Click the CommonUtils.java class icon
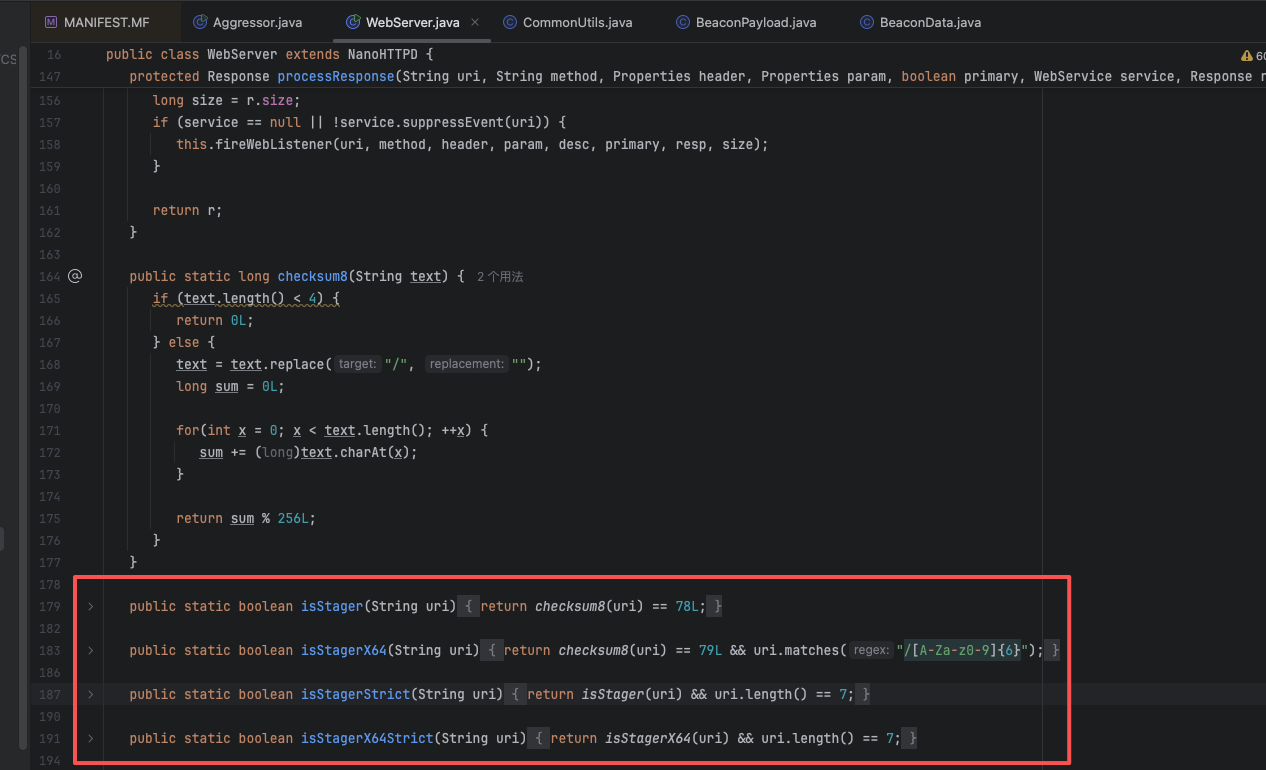 510,22
